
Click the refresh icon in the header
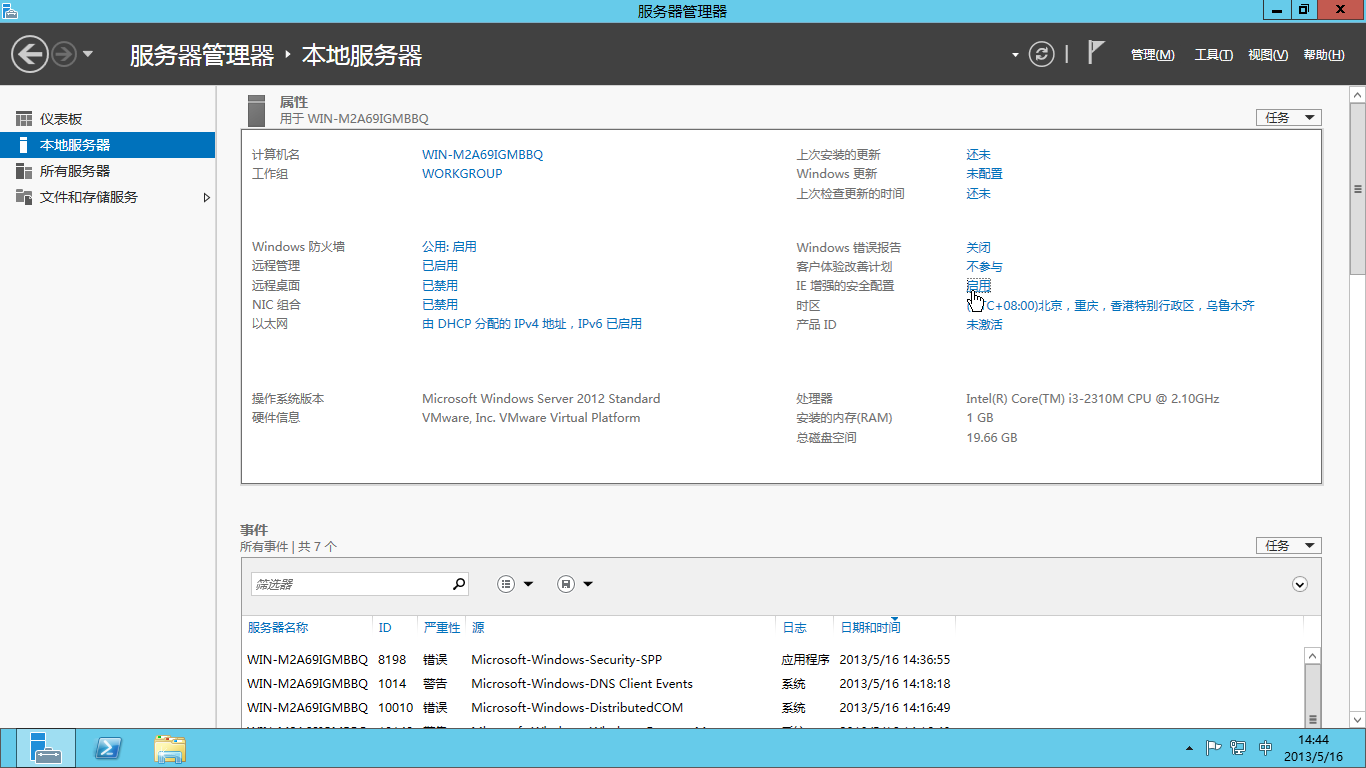(x=1042, y=54)
